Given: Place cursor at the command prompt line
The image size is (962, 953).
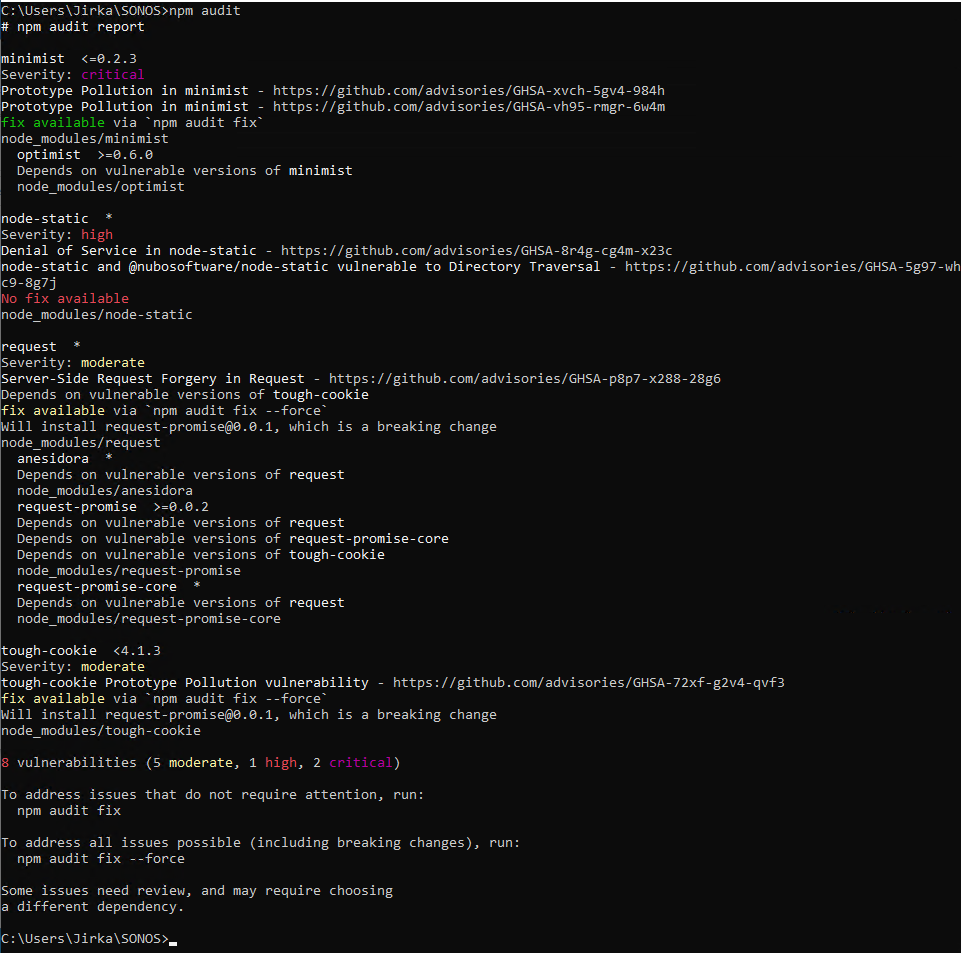Looking at the screenshot, I should pyautogui.click(x=175, y=938).
